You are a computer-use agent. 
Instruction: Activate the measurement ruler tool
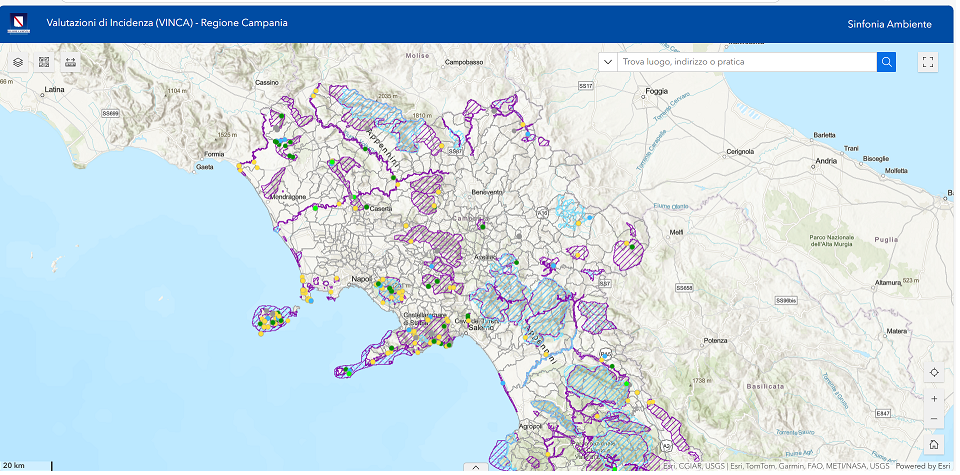tap(70, 62)
